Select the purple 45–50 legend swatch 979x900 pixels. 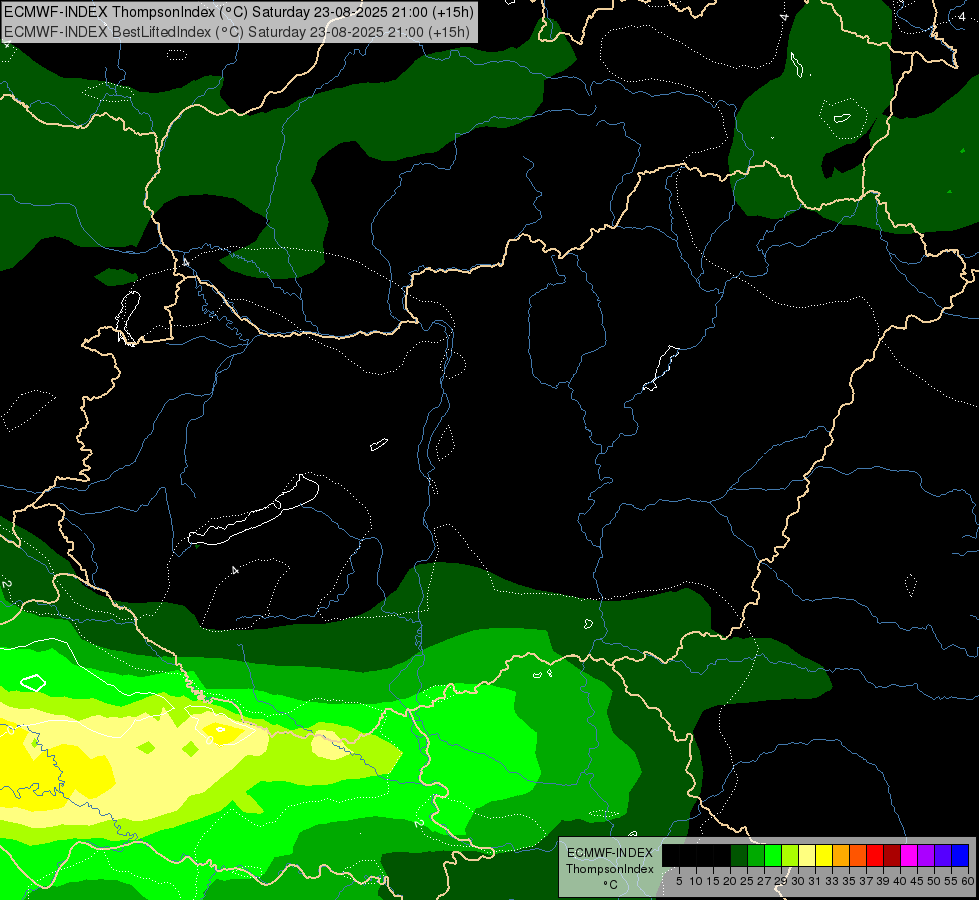(927, 855)
